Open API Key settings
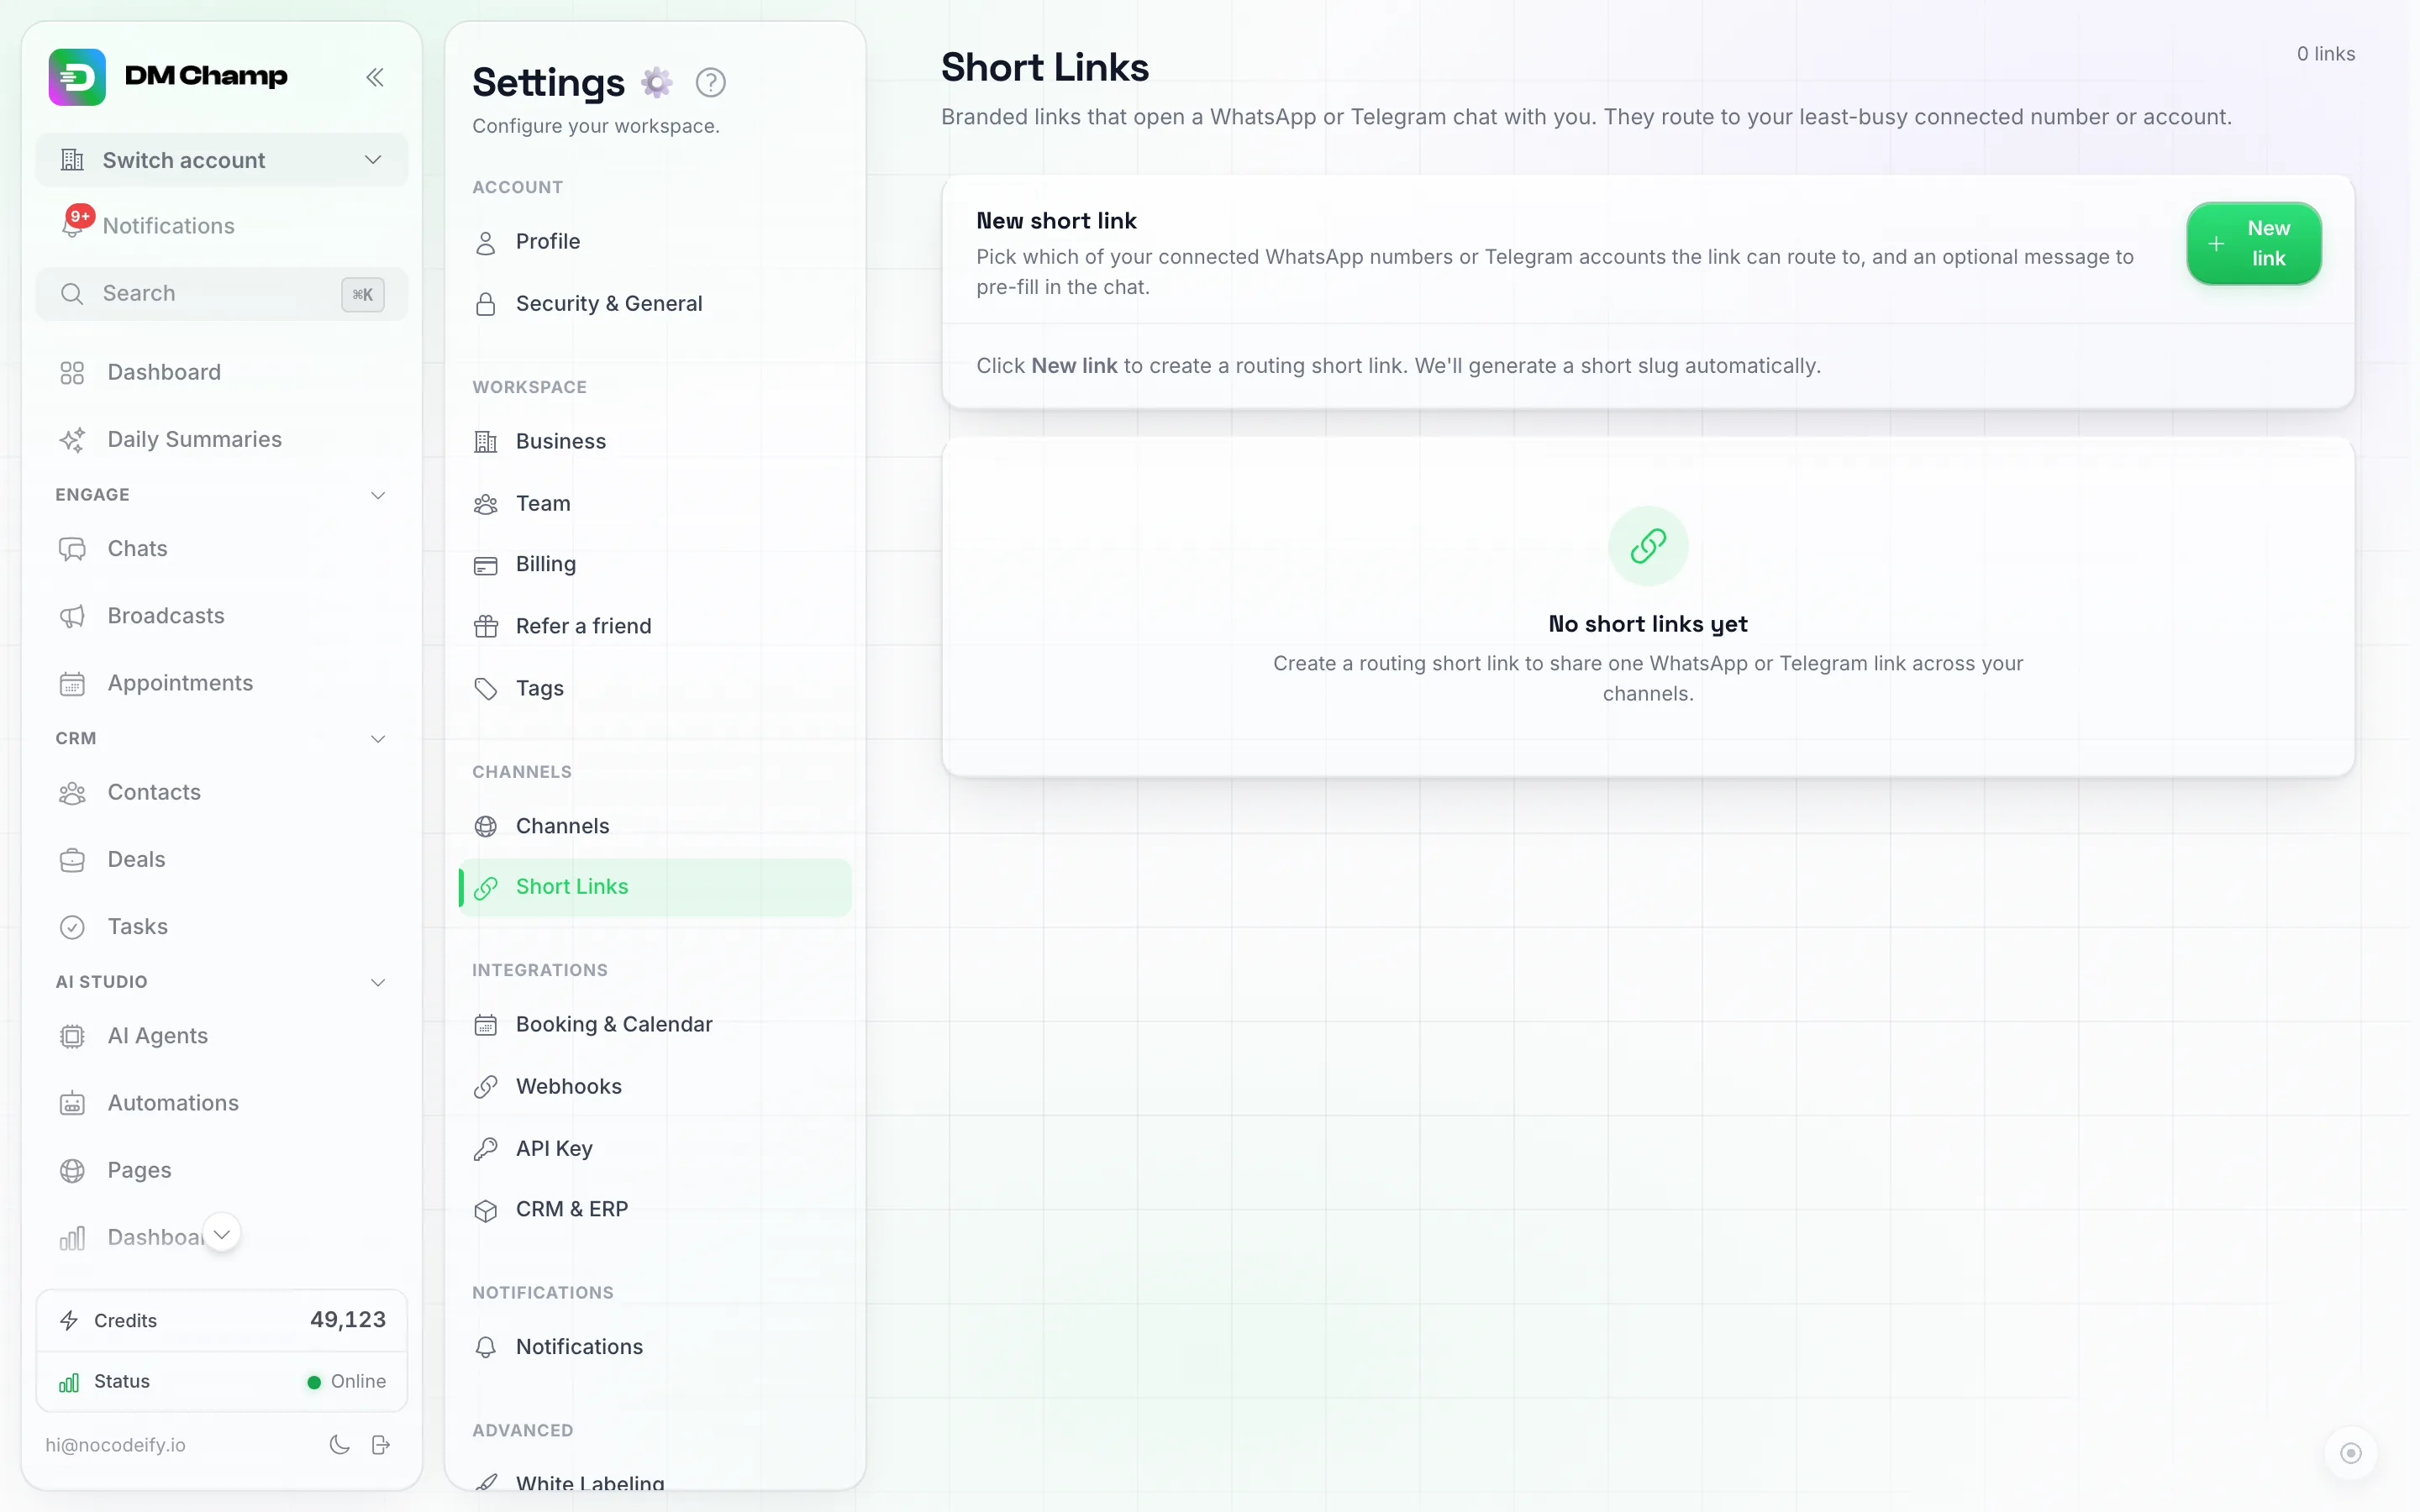This screenshot has height=1512, width=2420. click(655, 1149)
